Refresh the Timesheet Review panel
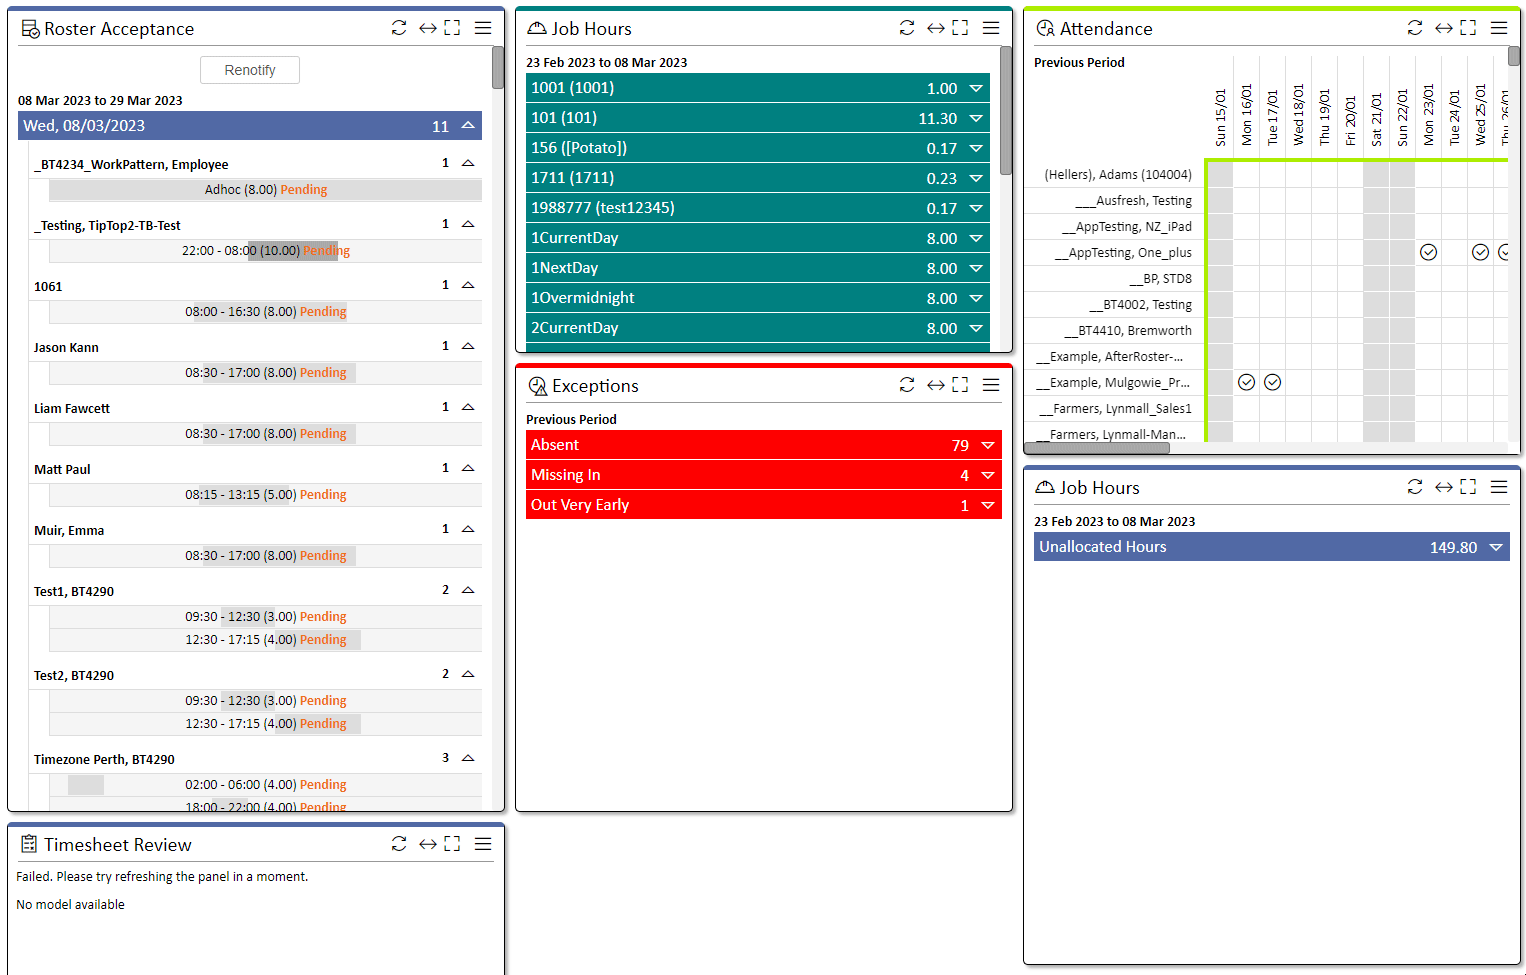This screenshot has width=1526, height=975. [x=399, y=844]
